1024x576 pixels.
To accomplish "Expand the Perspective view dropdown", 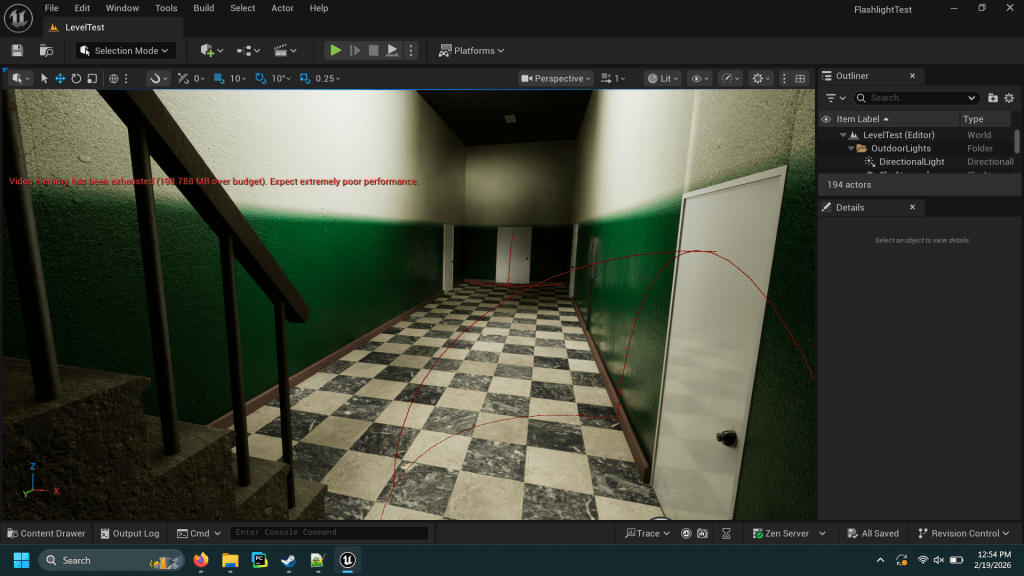I will click(x=556, y=78).
